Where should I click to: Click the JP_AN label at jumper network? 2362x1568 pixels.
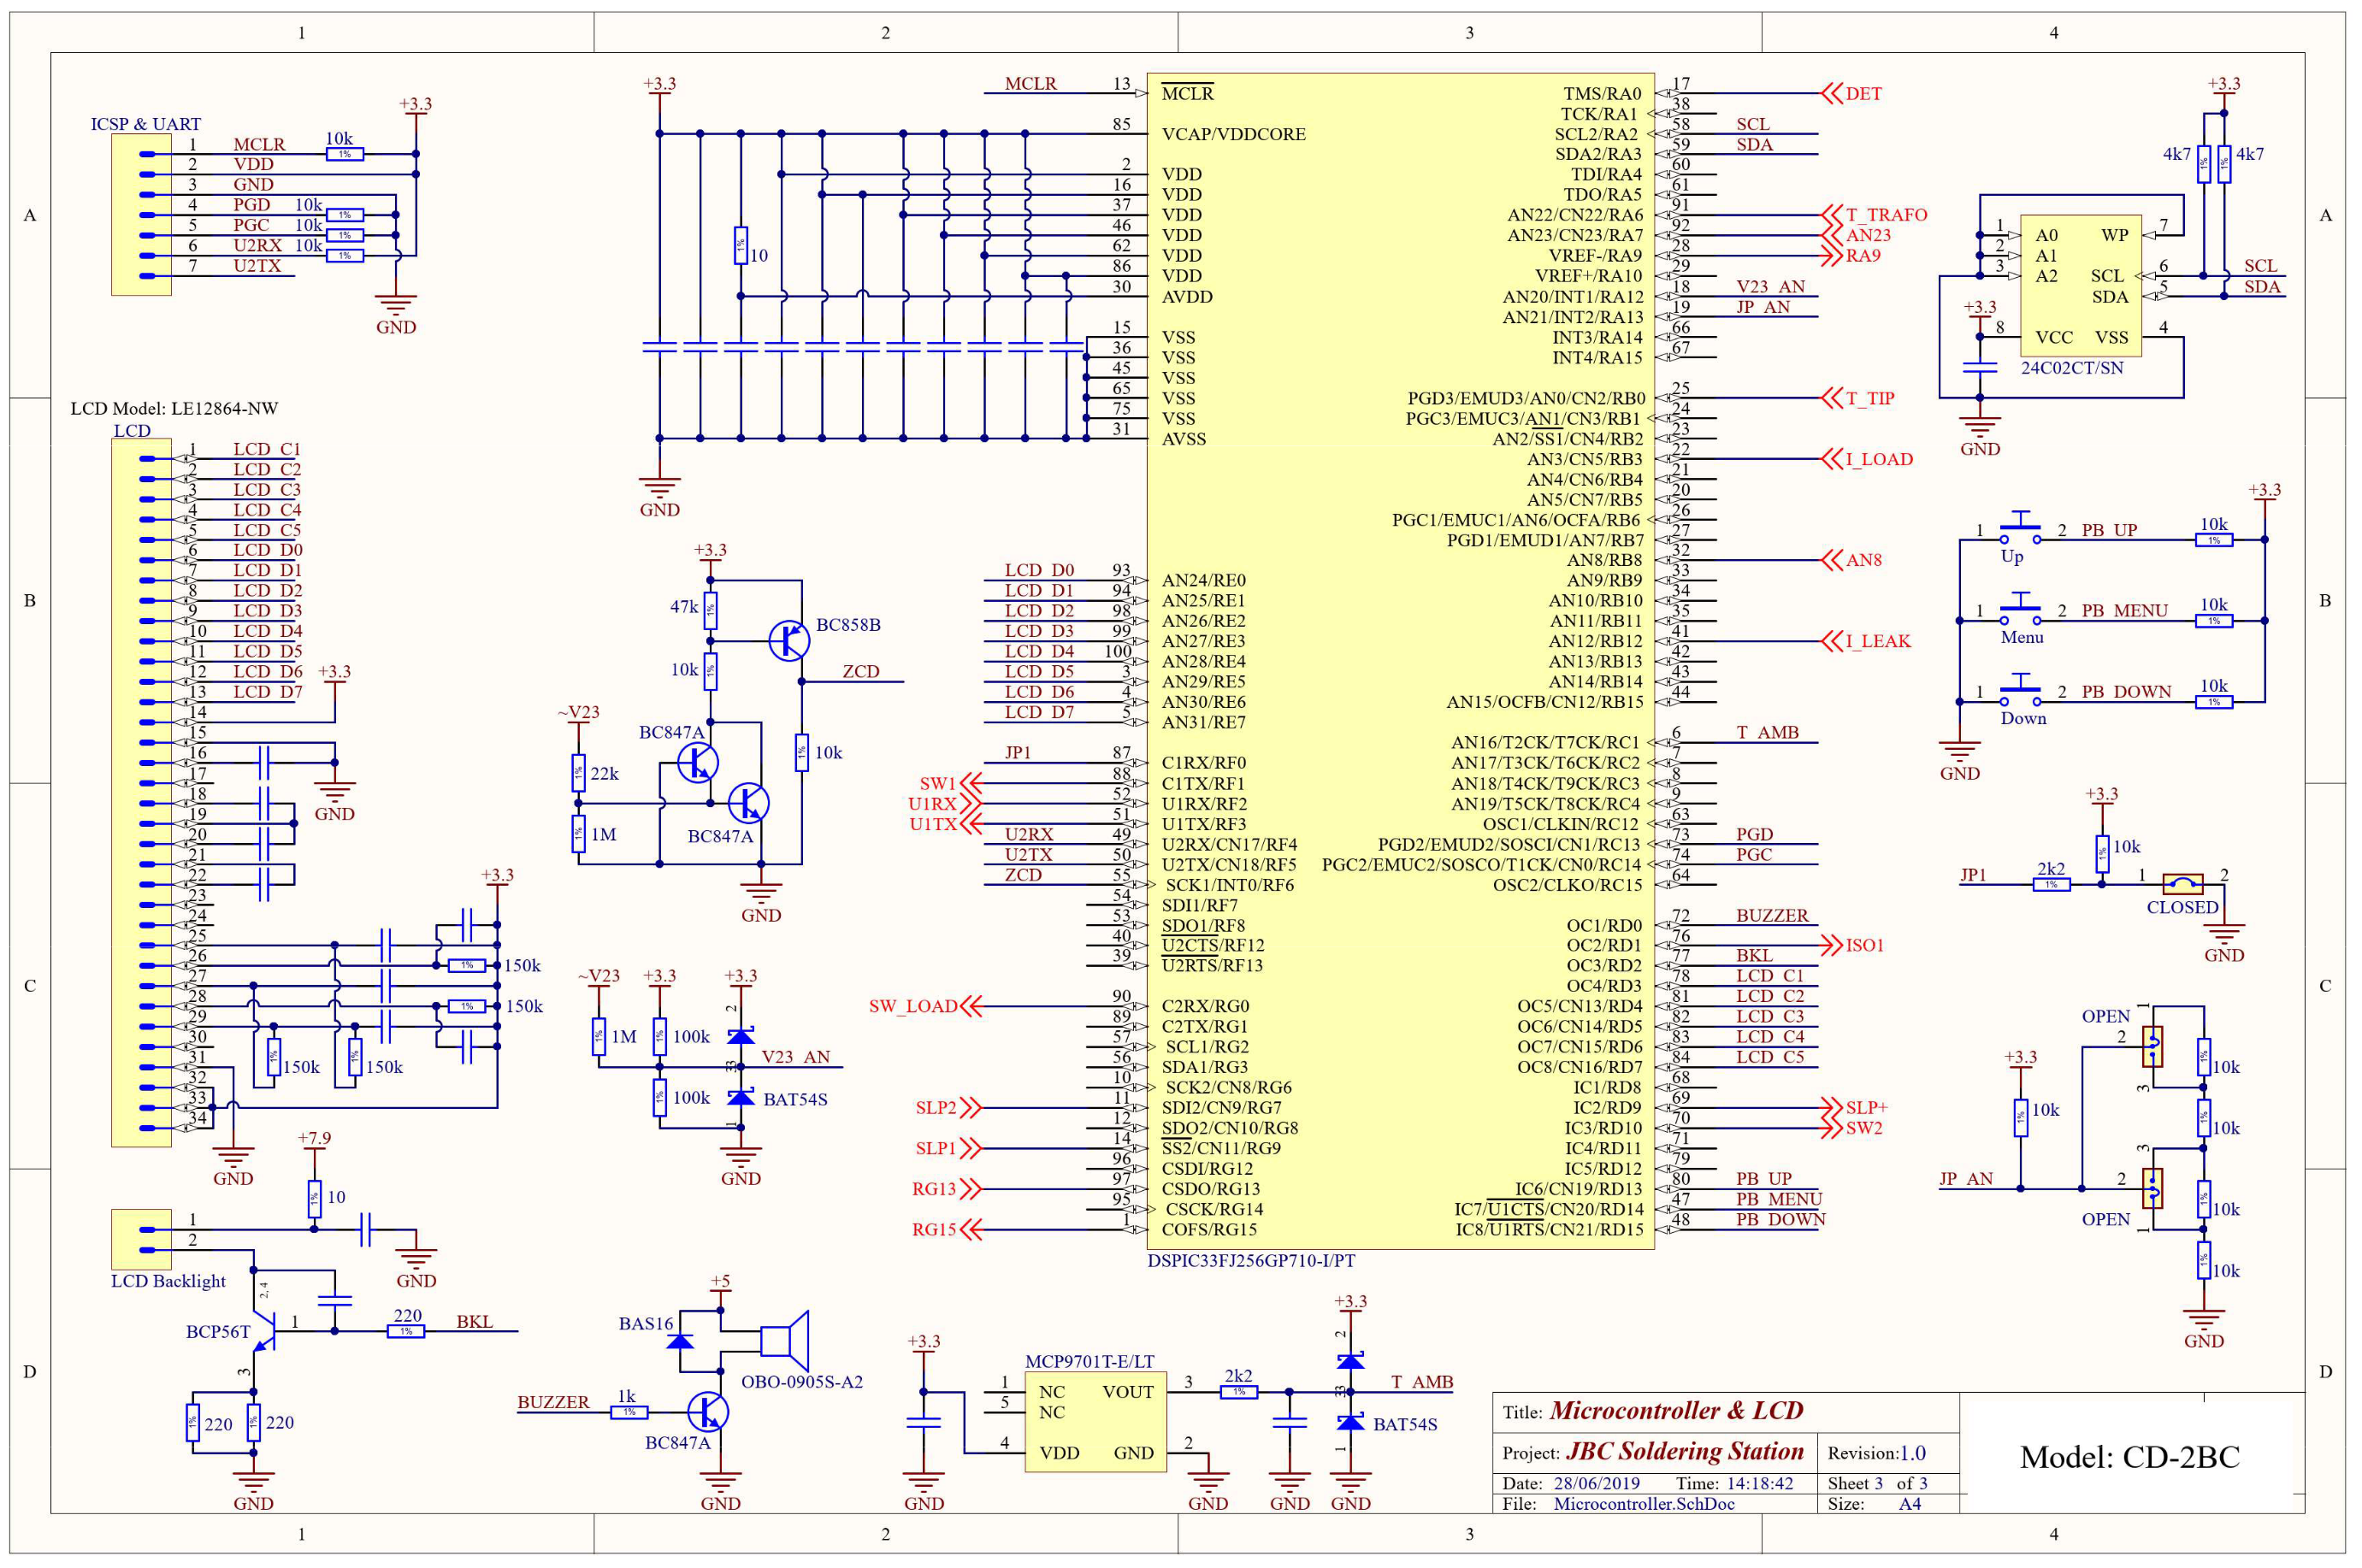click(x=1966, y=1179)
